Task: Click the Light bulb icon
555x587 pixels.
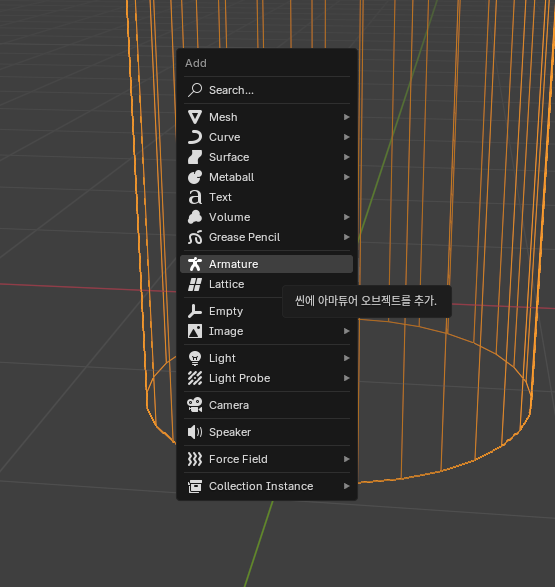Action: click(x=195, y=358)
